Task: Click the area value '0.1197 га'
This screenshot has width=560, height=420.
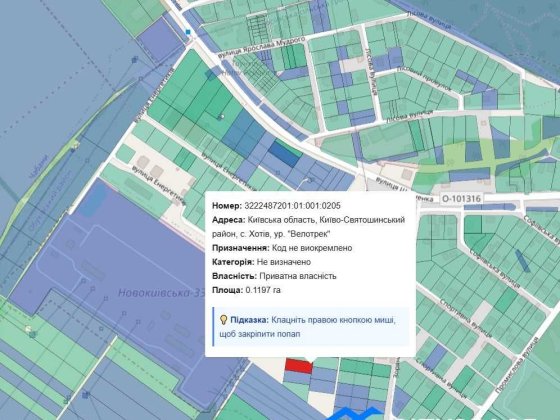Action: click(263, 290)
